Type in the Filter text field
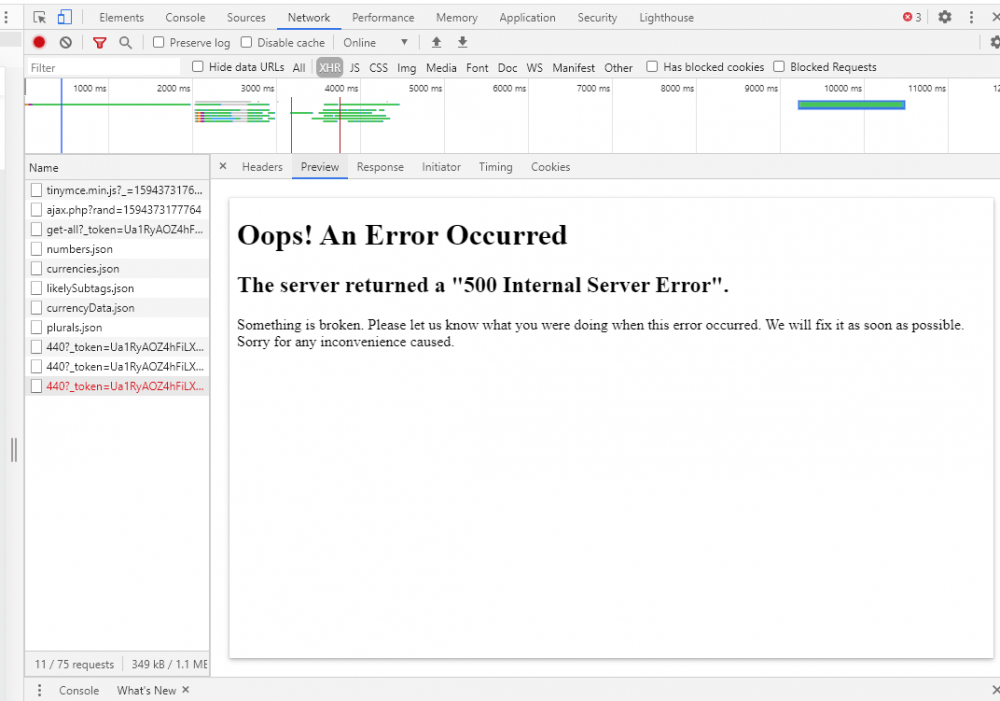Image resolution: width=1000 pixels, height=701 pixels. (100, 68)
